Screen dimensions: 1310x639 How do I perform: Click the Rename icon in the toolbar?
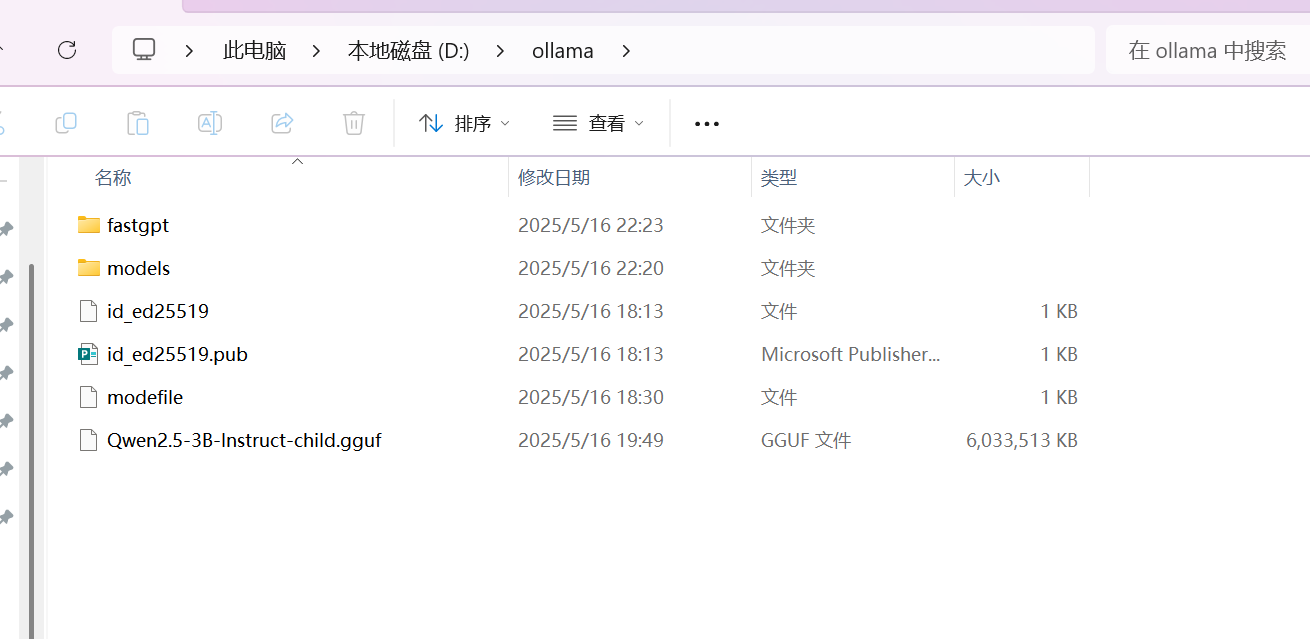(x=210, y=123)
